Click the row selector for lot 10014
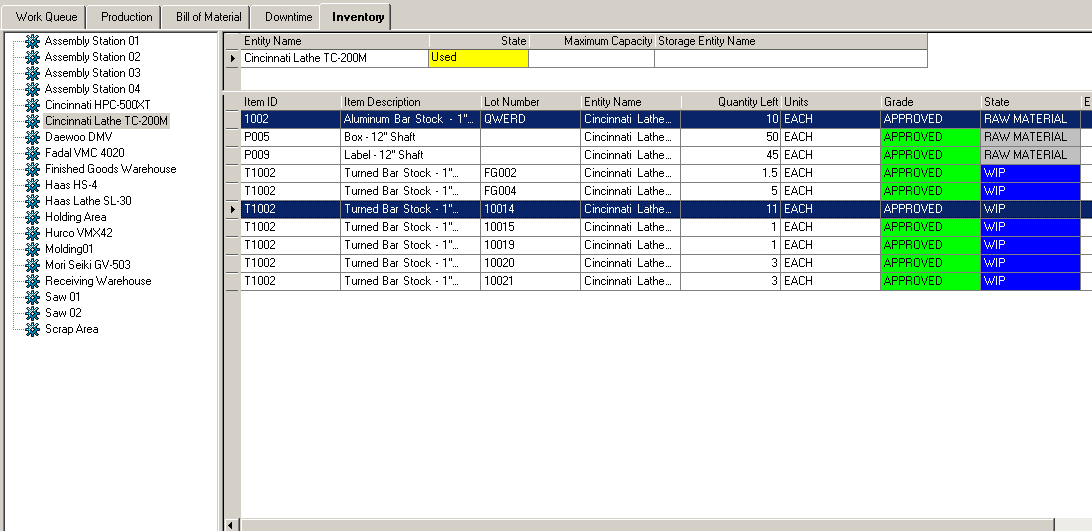 [233, 209]
